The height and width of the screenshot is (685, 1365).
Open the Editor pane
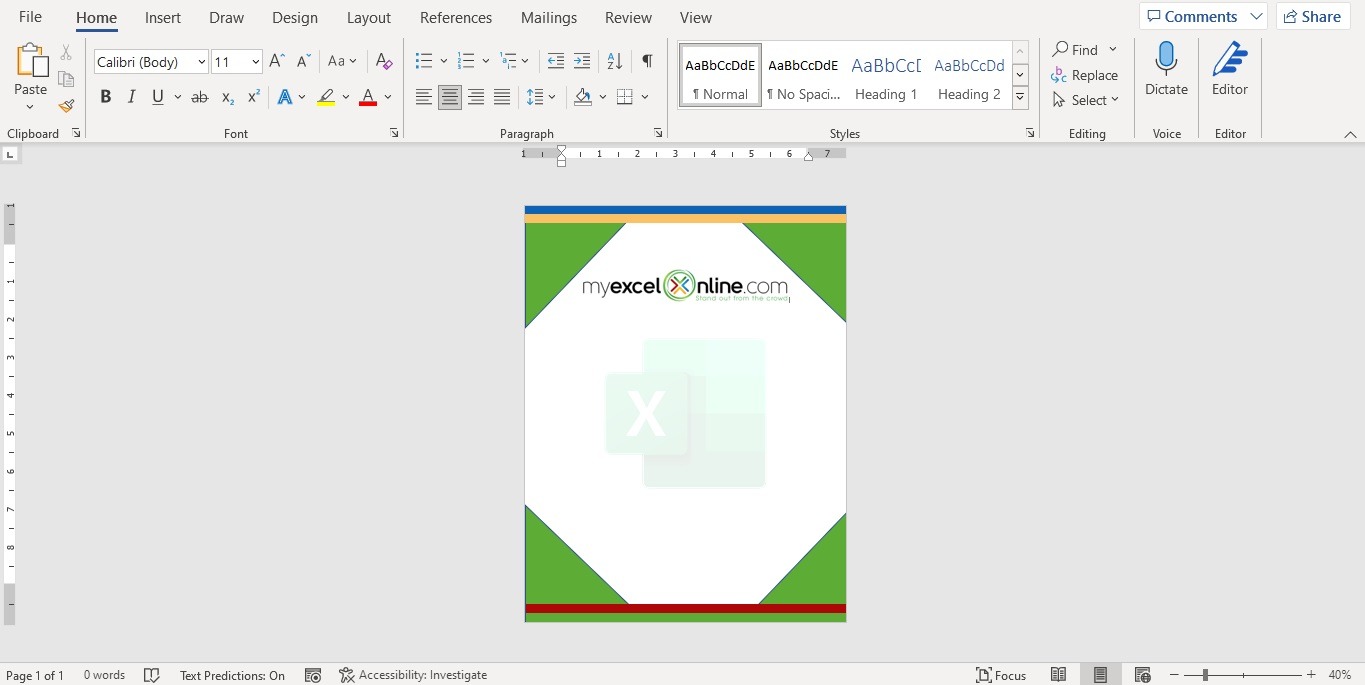(1230, 70)
